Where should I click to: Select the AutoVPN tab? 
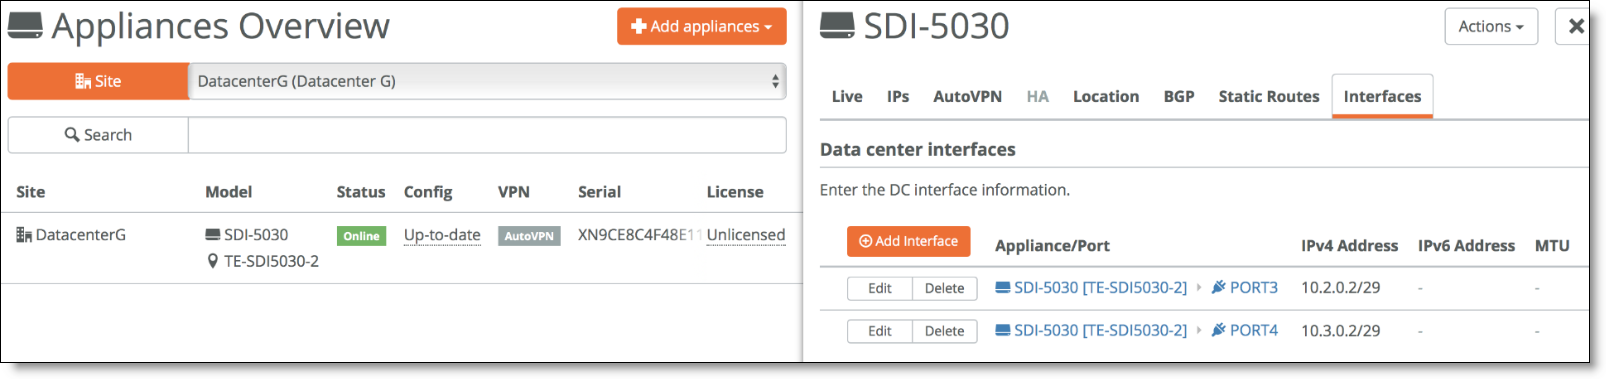(967, 96)
